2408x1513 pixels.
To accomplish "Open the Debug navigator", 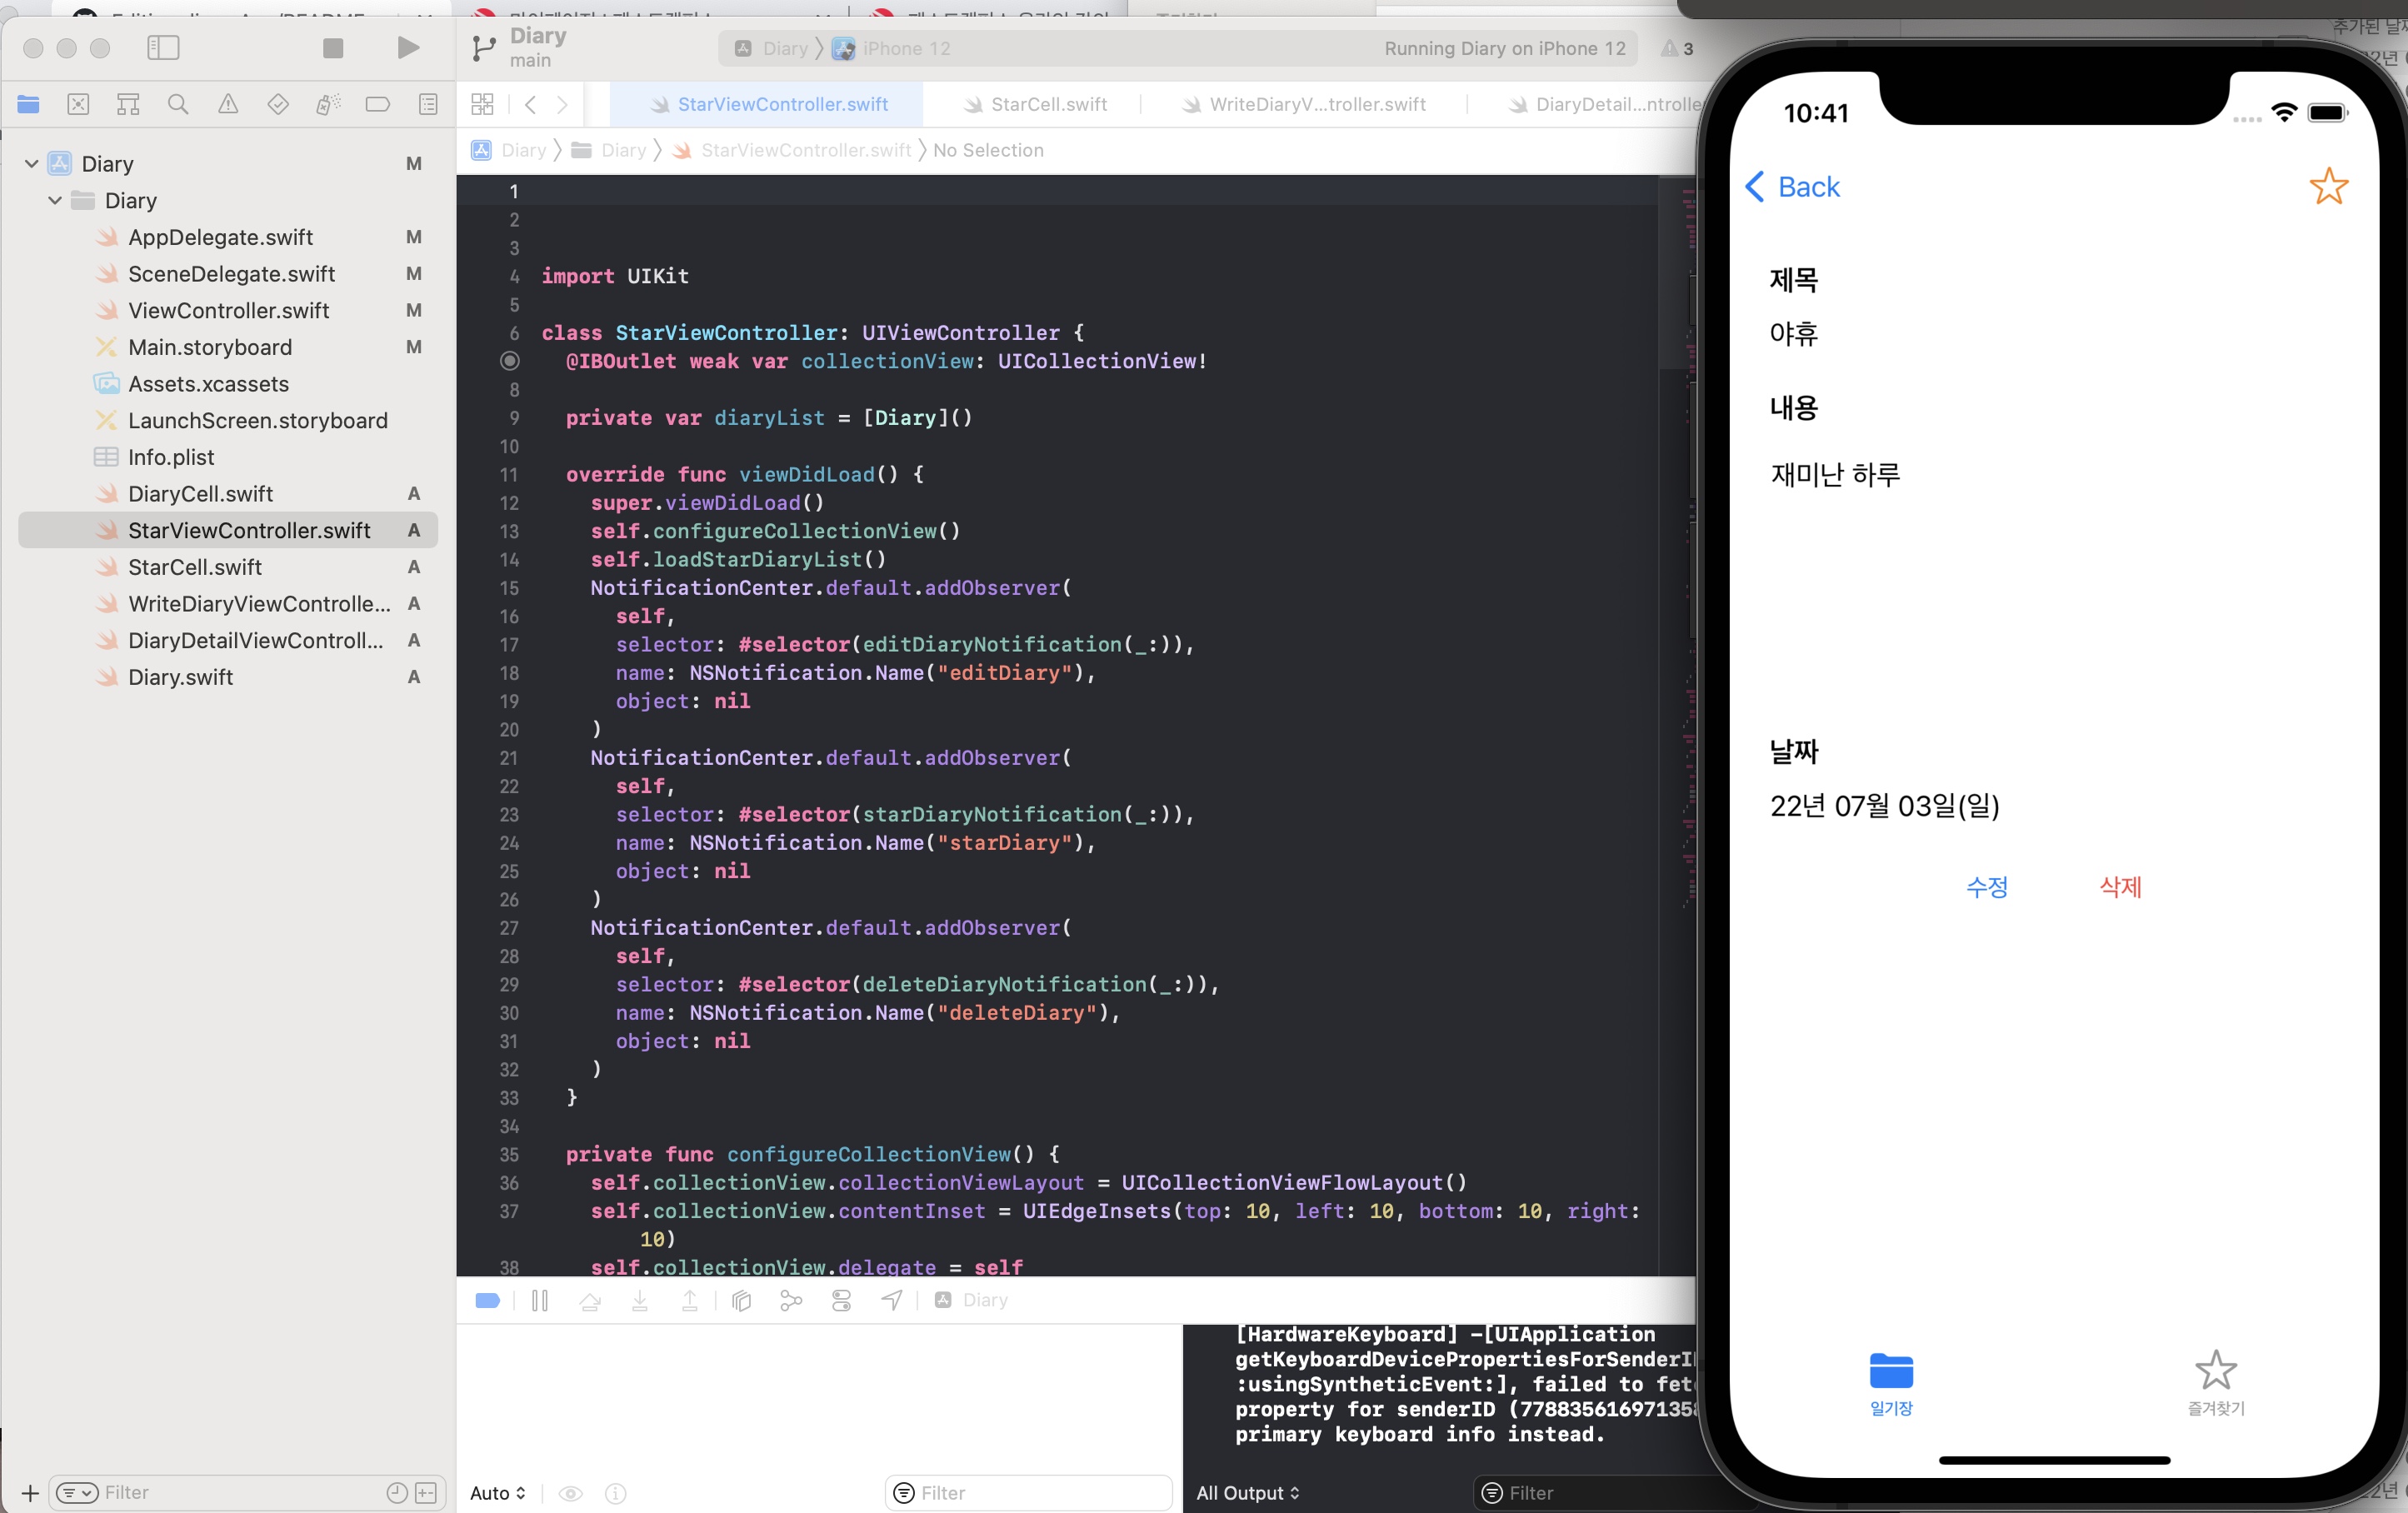I will tap(328, 104).
